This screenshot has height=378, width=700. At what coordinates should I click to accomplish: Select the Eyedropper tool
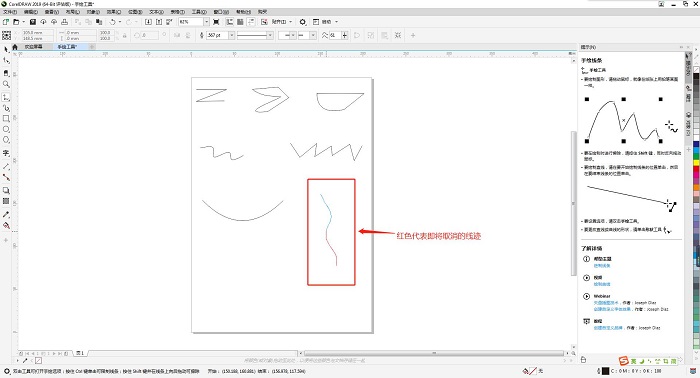[6, 215]
